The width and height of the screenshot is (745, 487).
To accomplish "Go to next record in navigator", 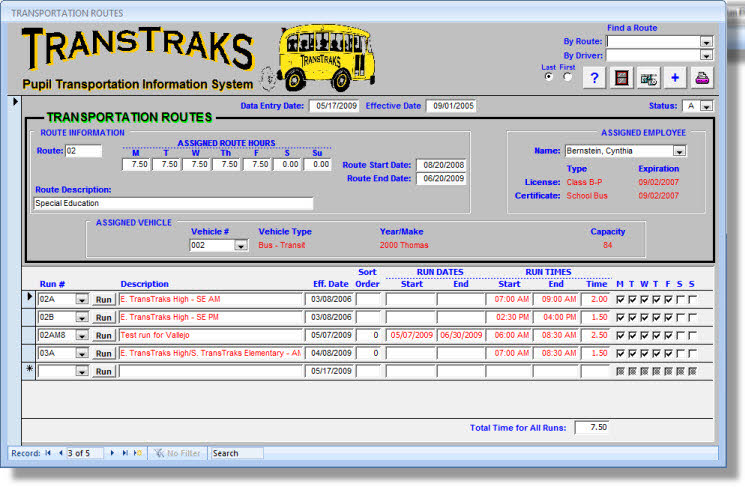I will 112,453.
